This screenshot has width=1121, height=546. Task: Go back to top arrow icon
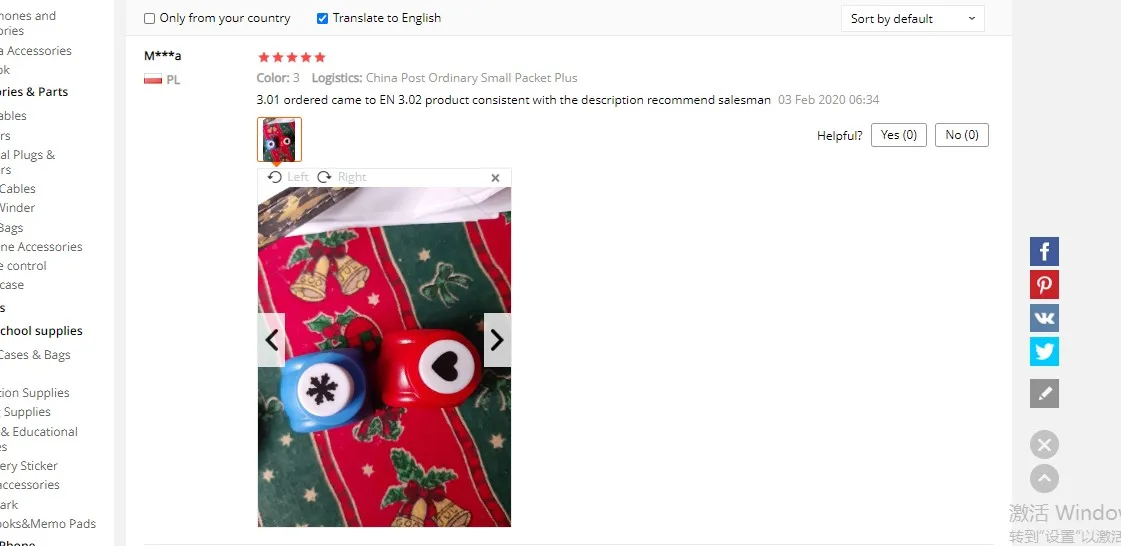pos(1044,479)
